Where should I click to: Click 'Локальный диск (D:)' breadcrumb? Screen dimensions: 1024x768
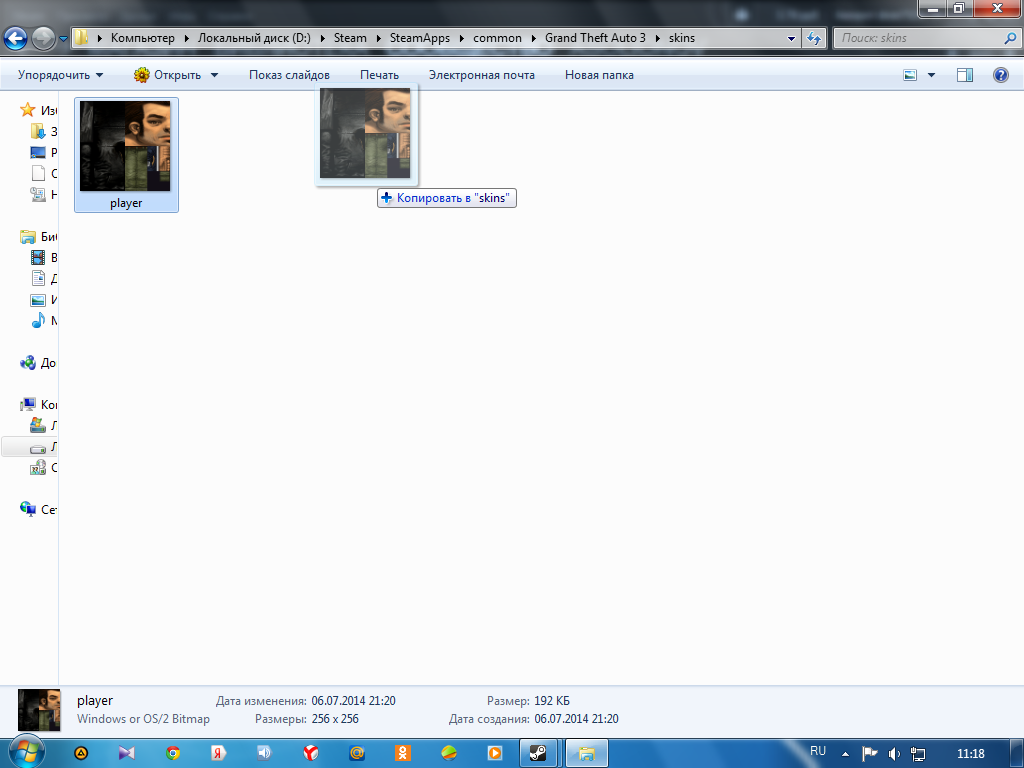coord(254,38)
